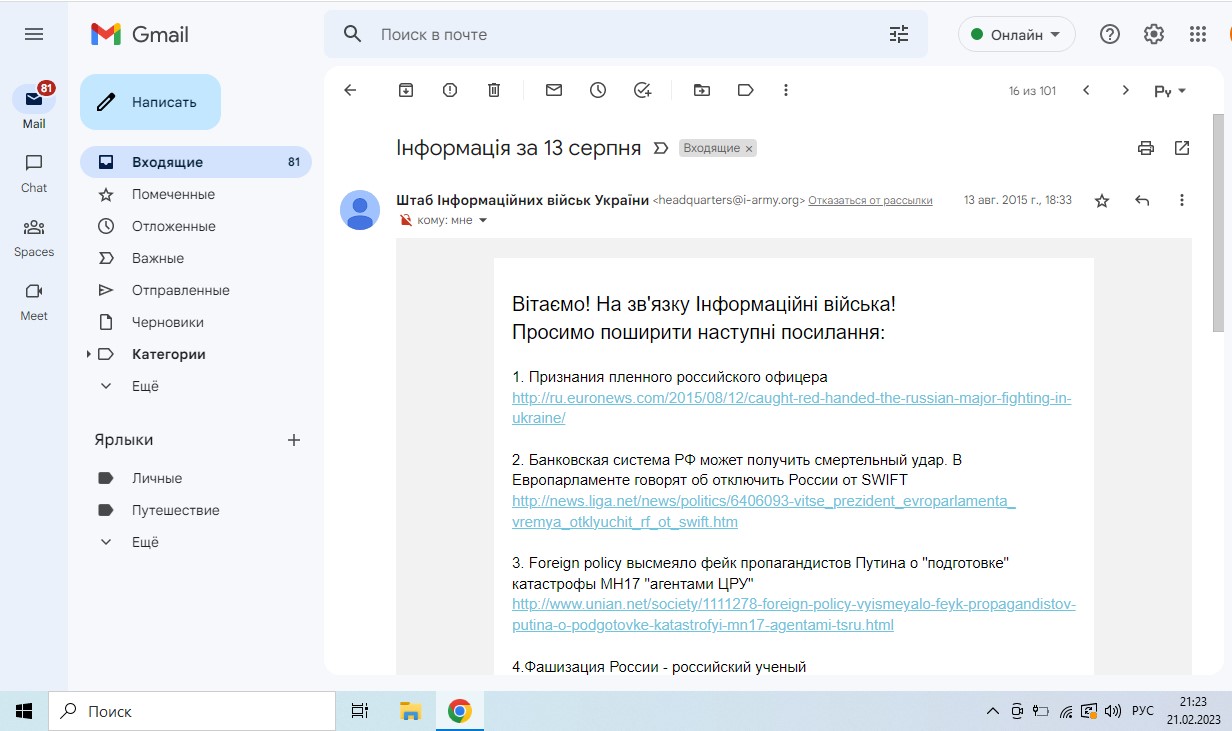Remove the Входящие label chip
This screenshot has height=731, width=1232.
(x=749, y=148)
